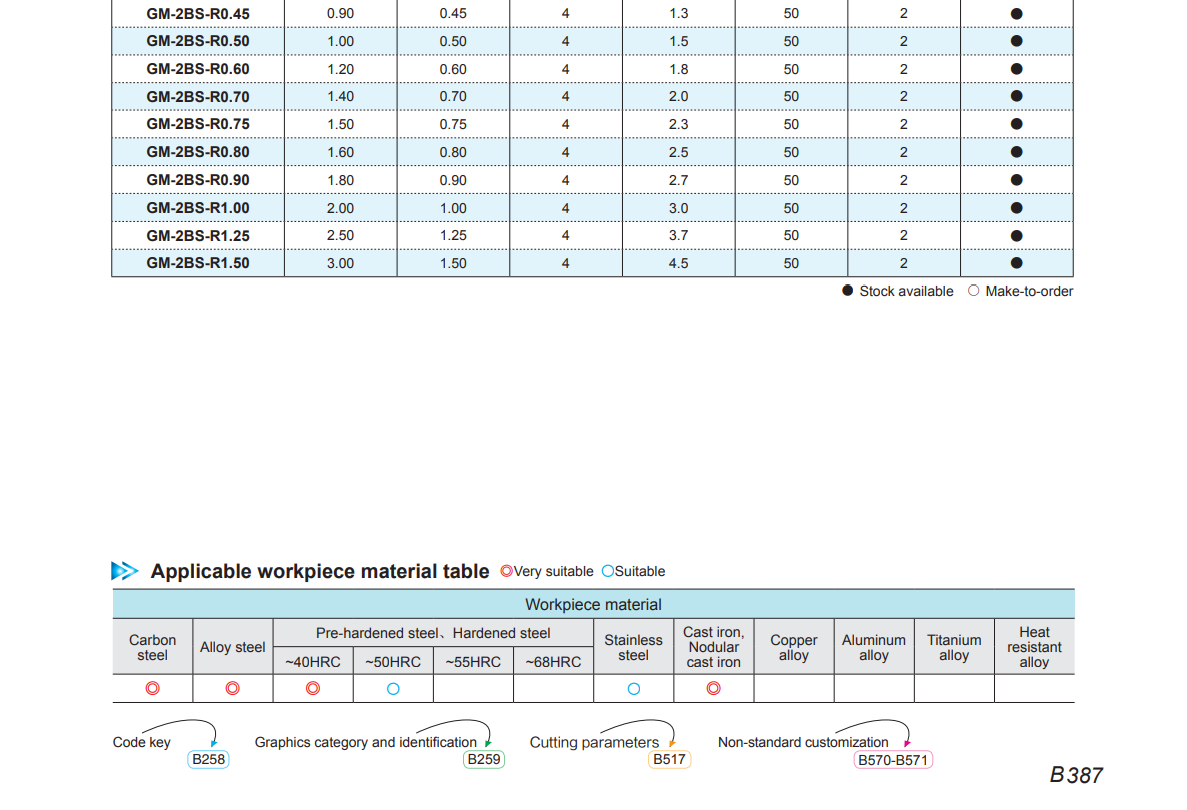
Task: Click the blue Suitable circle under ~50HRC
Action: [393, 688]
